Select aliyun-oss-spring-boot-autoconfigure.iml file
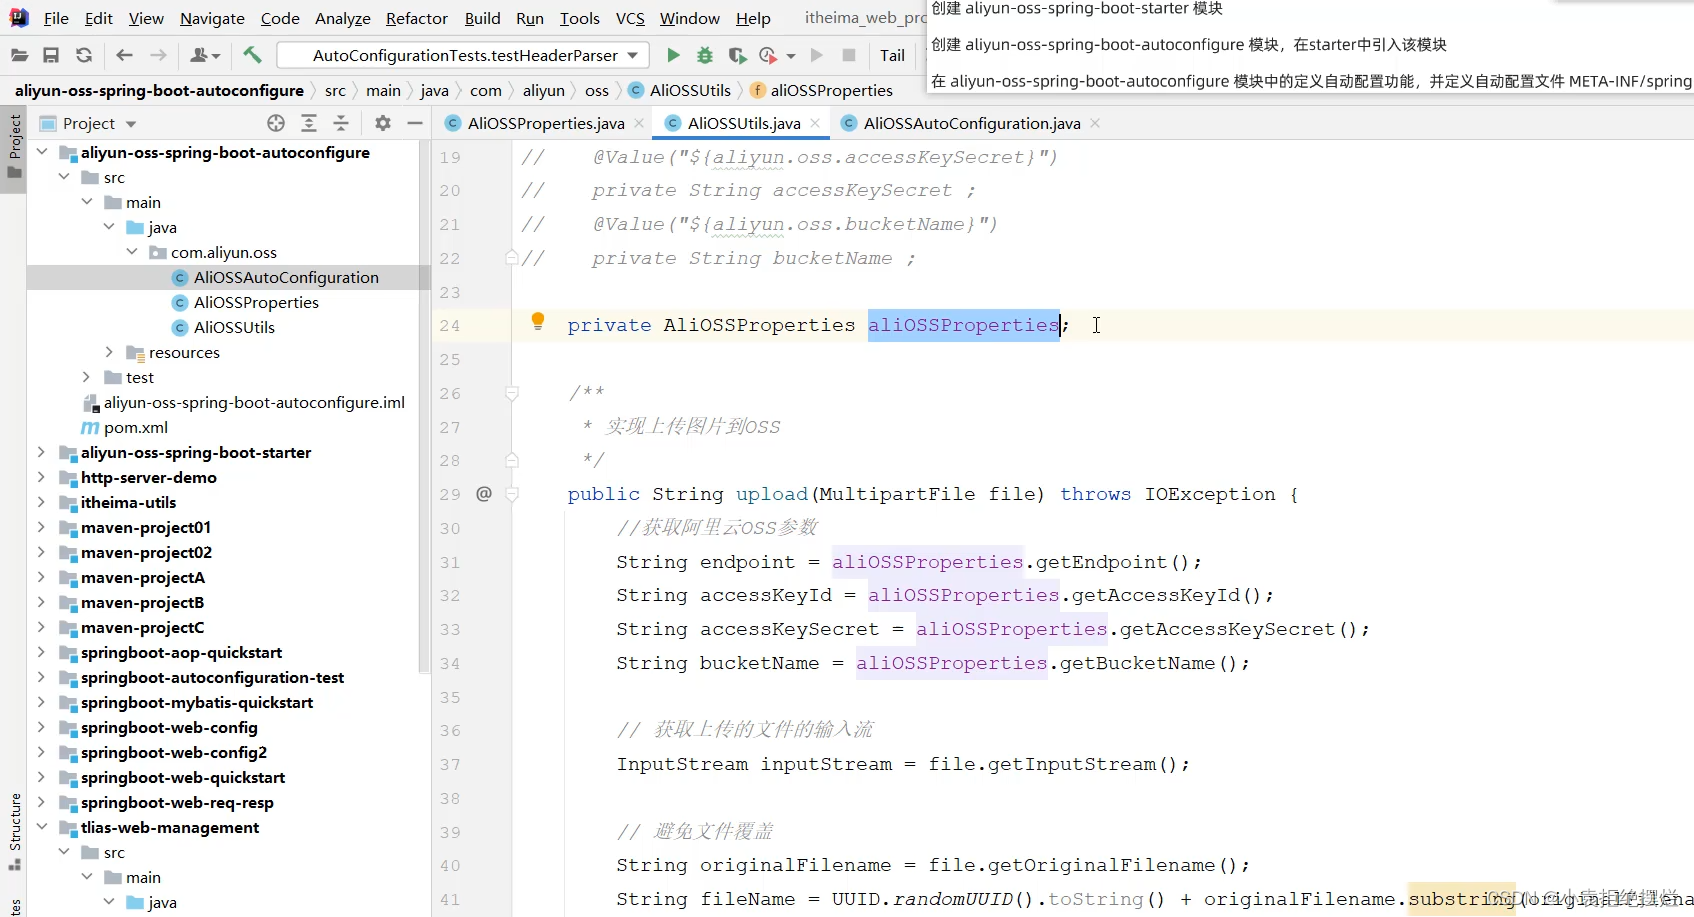The width and height of the screenshot is (1694, 917). [x=254, y=402]
